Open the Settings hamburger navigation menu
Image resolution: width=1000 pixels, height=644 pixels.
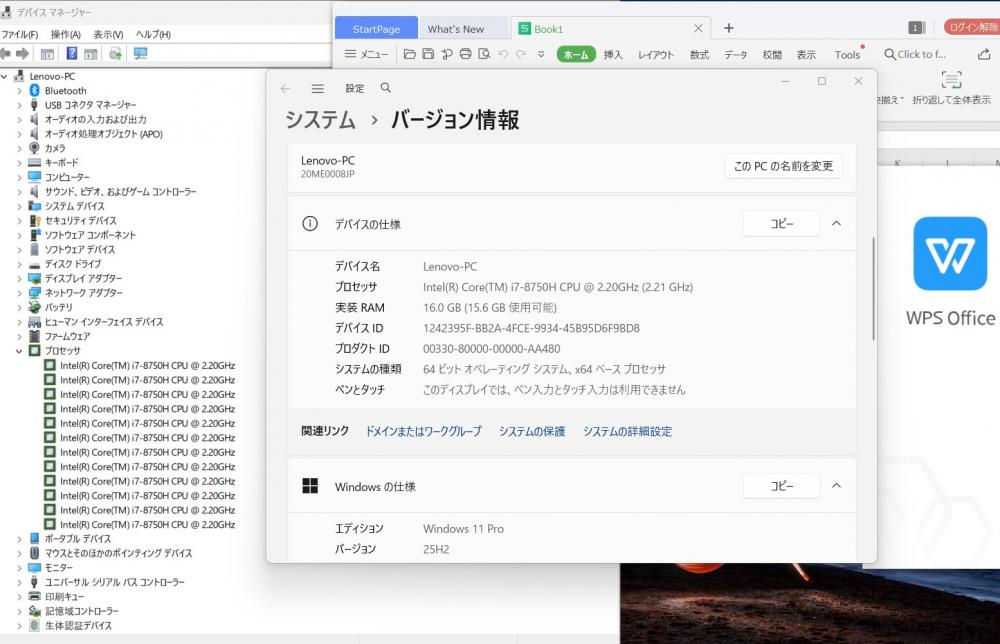318,88
